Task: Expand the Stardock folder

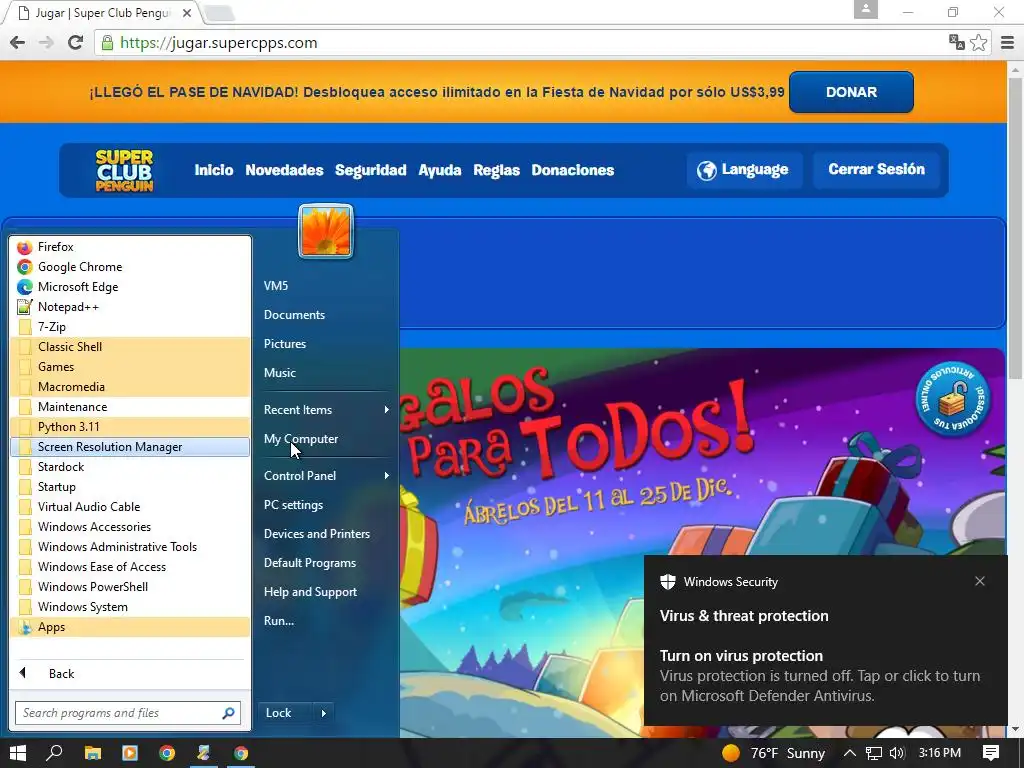Action: (130, 467)
